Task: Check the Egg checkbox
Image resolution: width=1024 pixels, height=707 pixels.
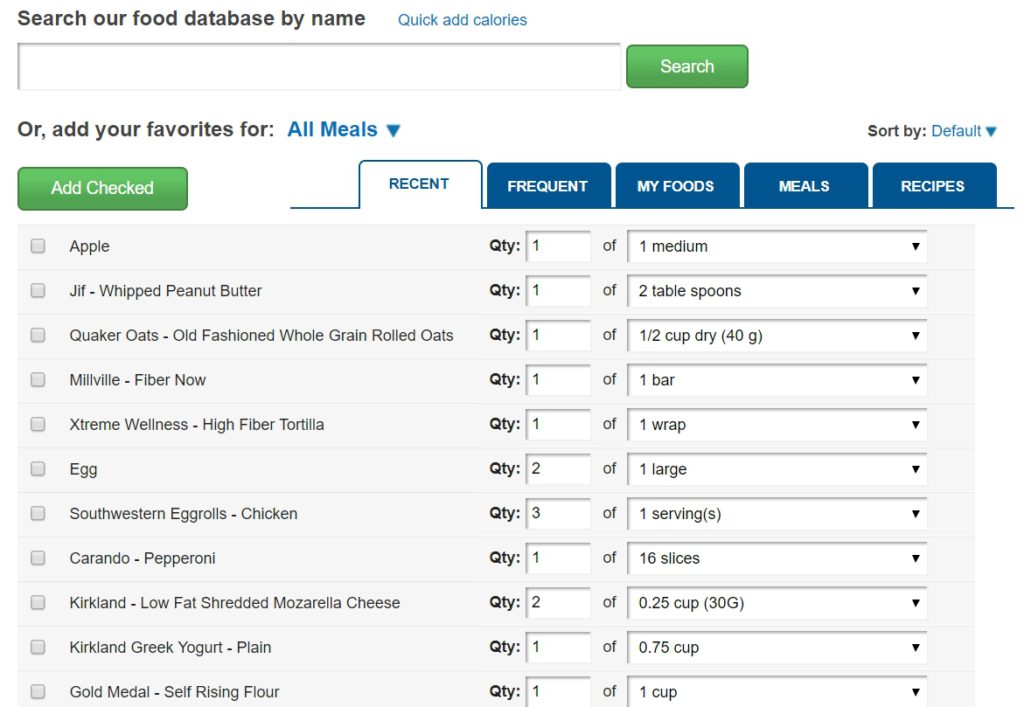Action: [38, 469]
